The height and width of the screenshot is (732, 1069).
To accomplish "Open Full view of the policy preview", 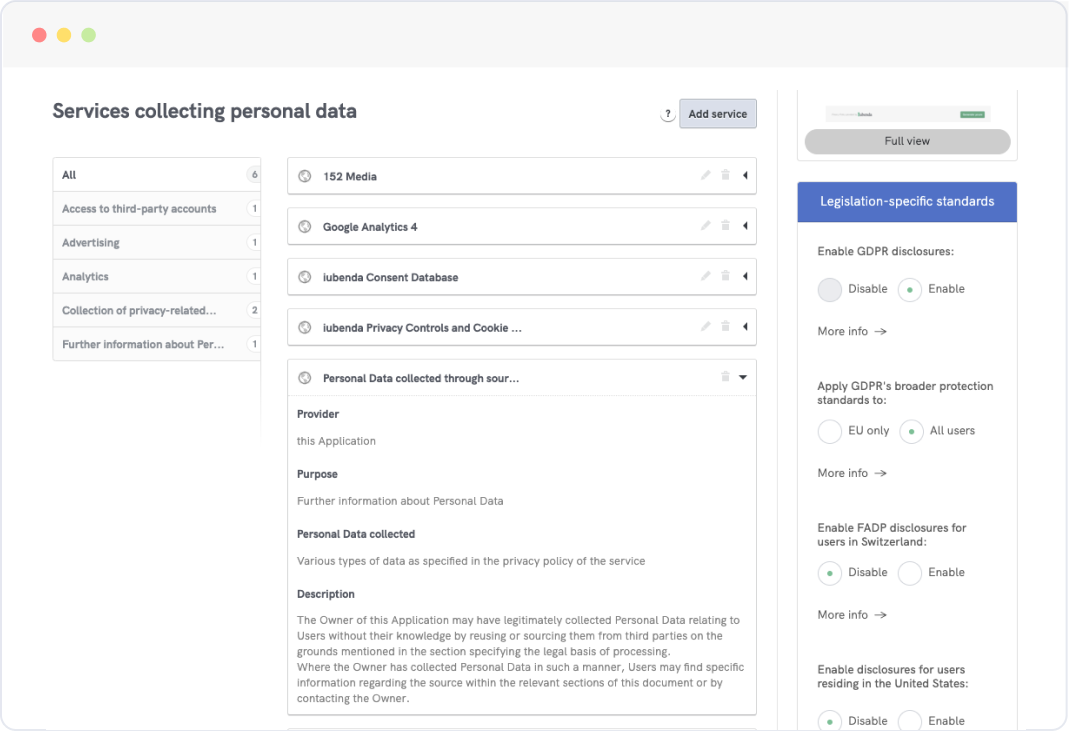I will click(x=907, y=141).
